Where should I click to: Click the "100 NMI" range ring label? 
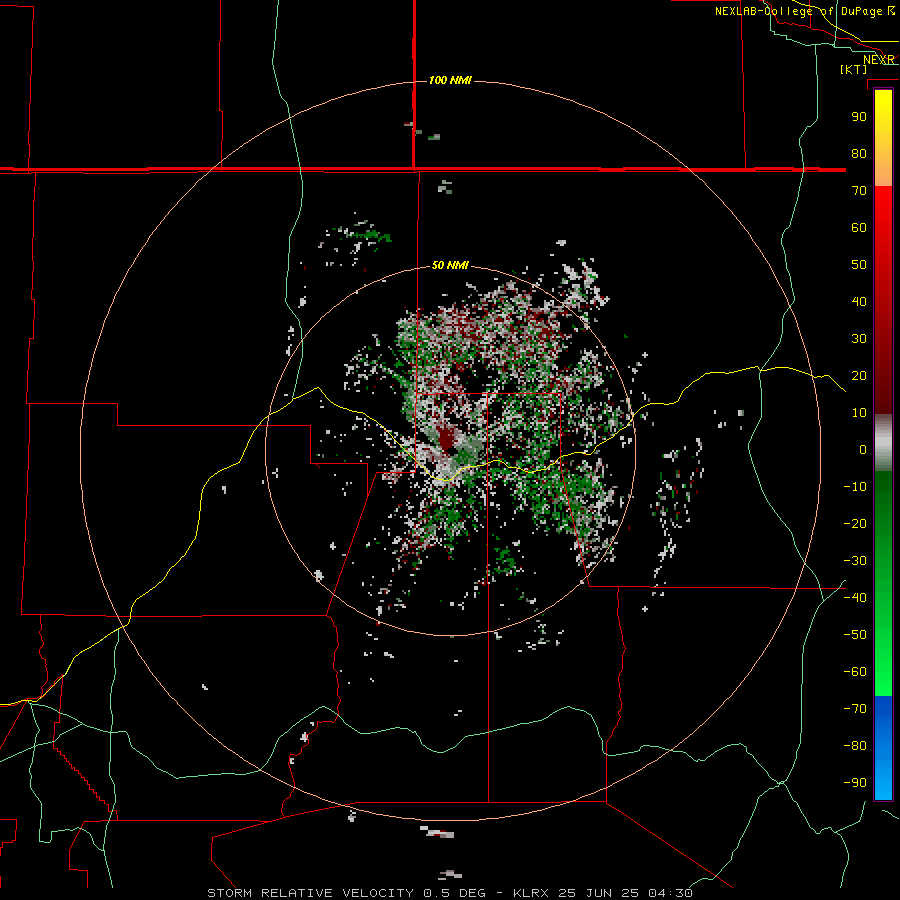[x=450, y=80]
